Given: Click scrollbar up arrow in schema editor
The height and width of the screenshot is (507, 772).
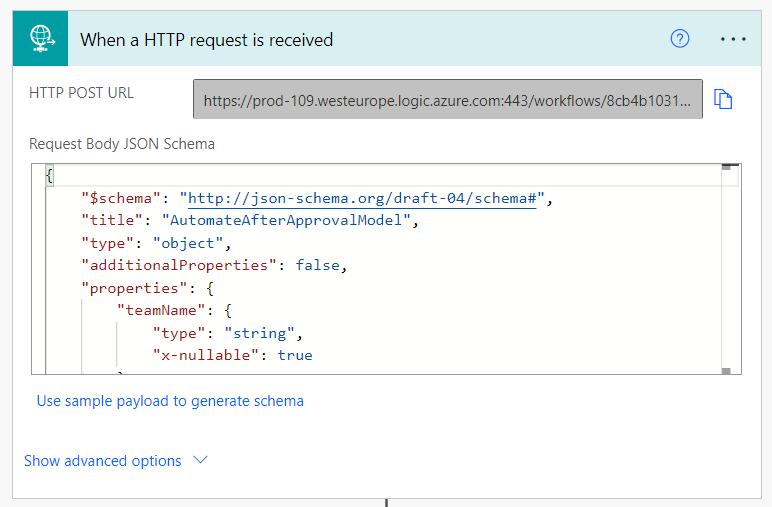Looking at the screenshot, I should (x=726, y=168).
